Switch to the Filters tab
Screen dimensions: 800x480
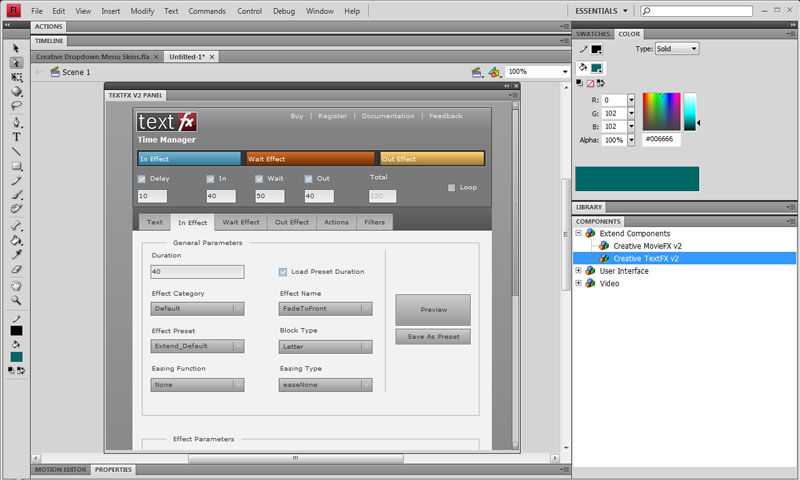[x=374, y=222]
